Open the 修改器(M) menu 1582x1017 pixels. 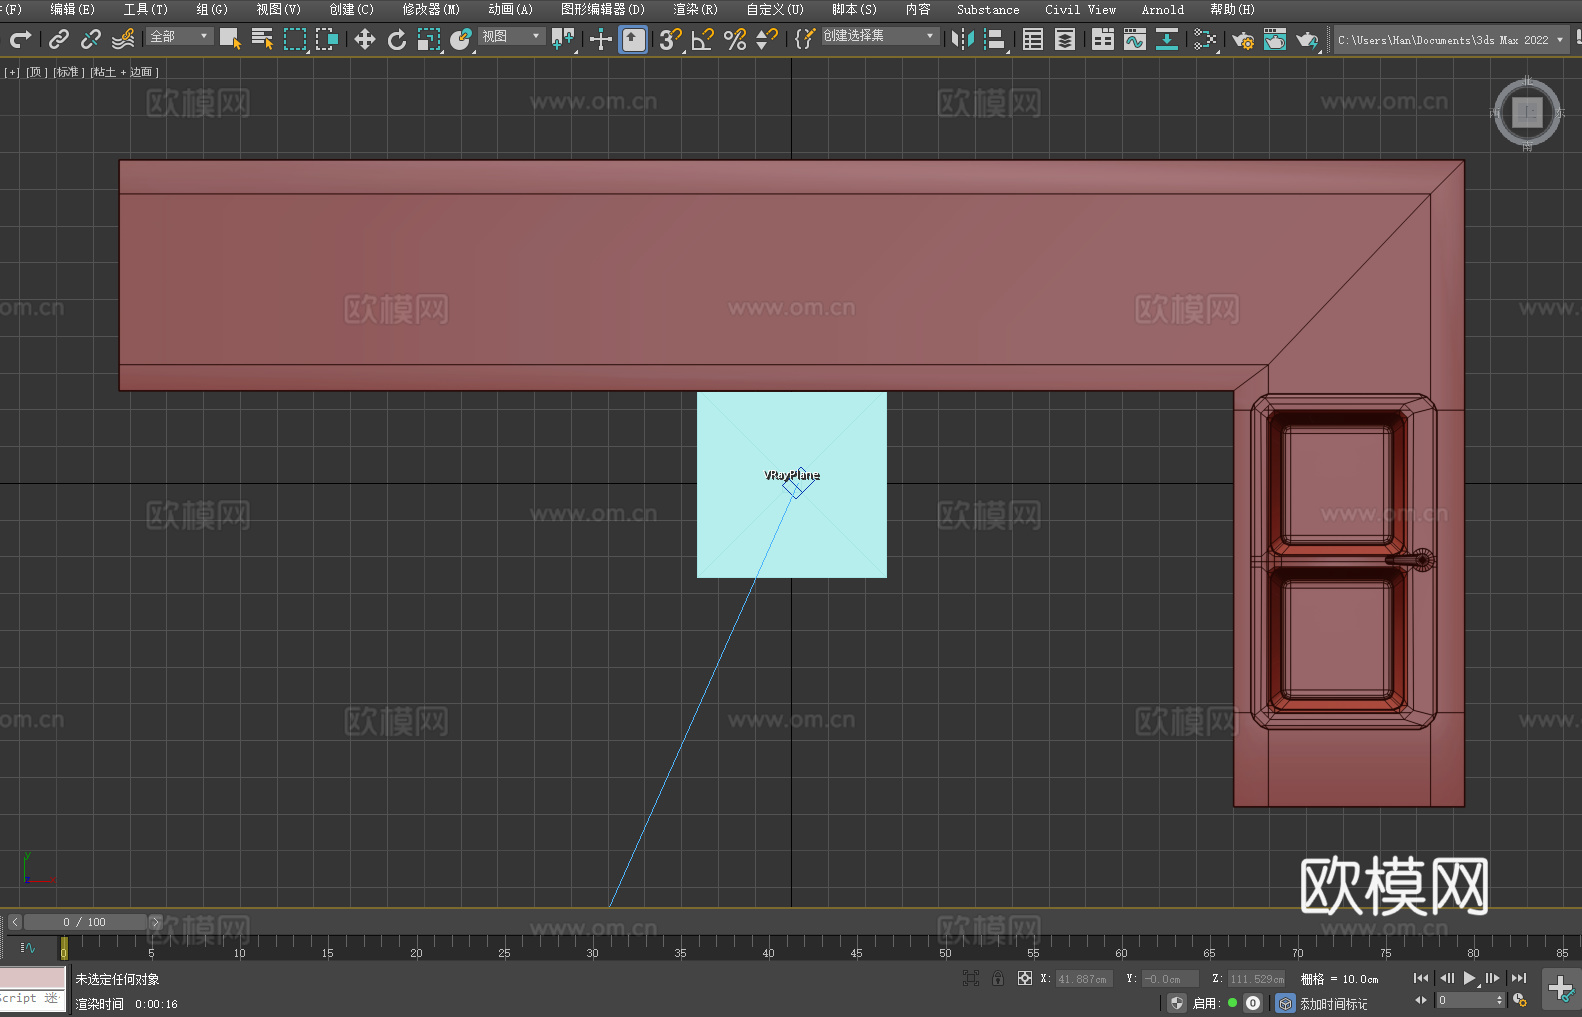431,9
